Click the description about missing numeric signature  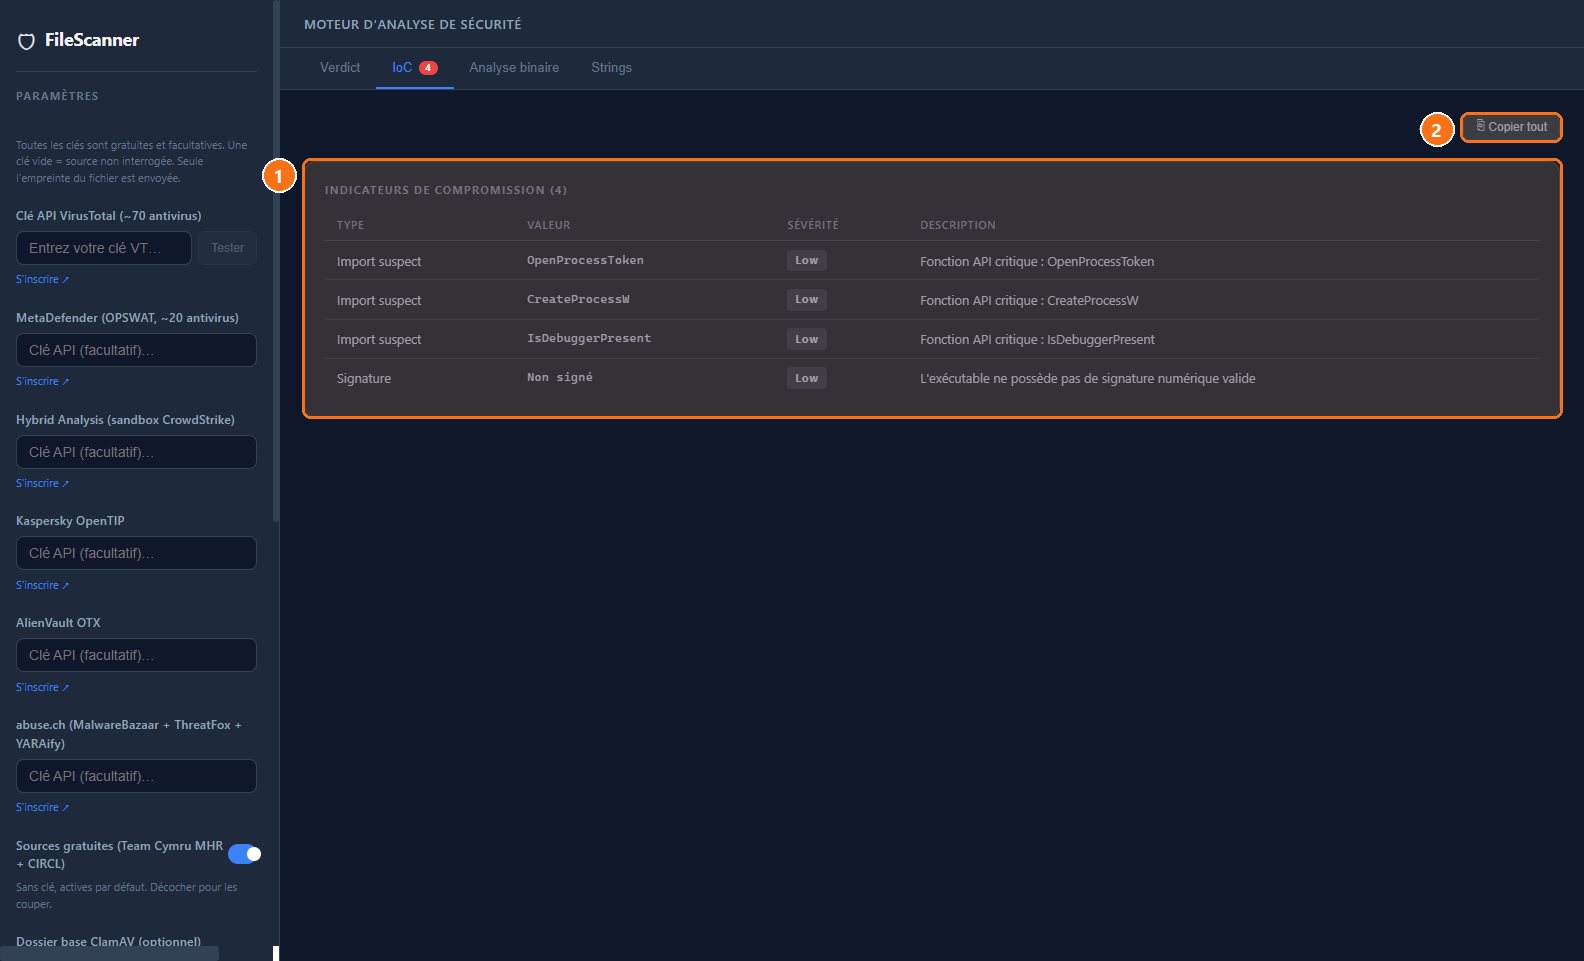click(x=1088, y=379)
